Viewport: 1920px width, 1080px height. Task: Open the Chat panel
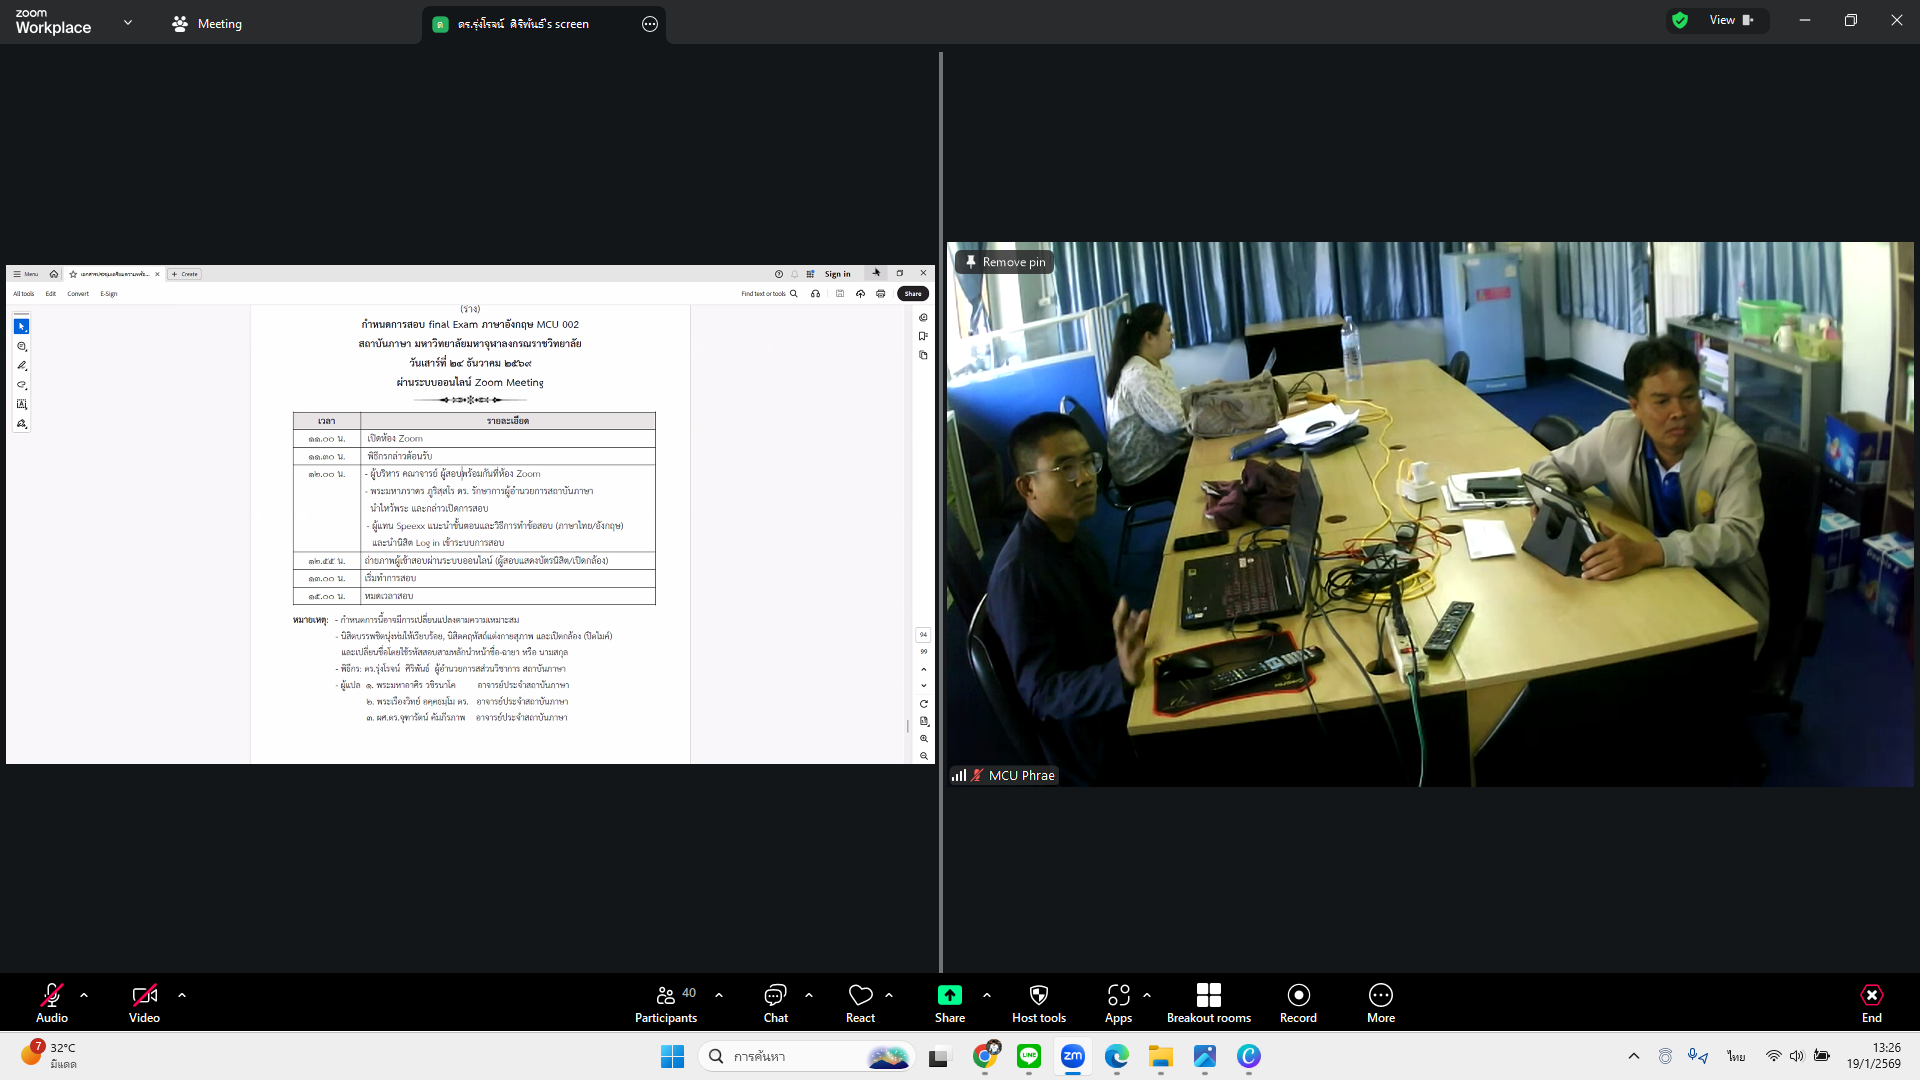[775, 1002]
